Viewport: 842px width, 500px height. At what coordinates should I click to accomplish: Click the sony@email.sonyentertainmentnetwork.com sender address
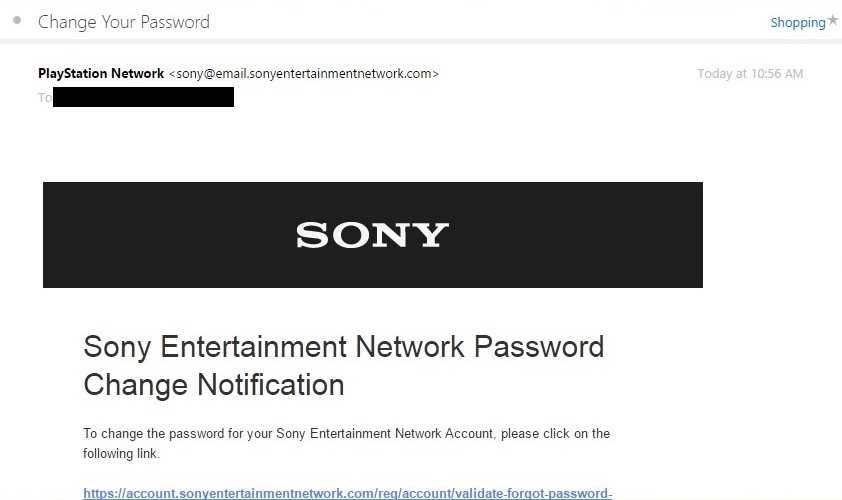(x=304, y=74)
